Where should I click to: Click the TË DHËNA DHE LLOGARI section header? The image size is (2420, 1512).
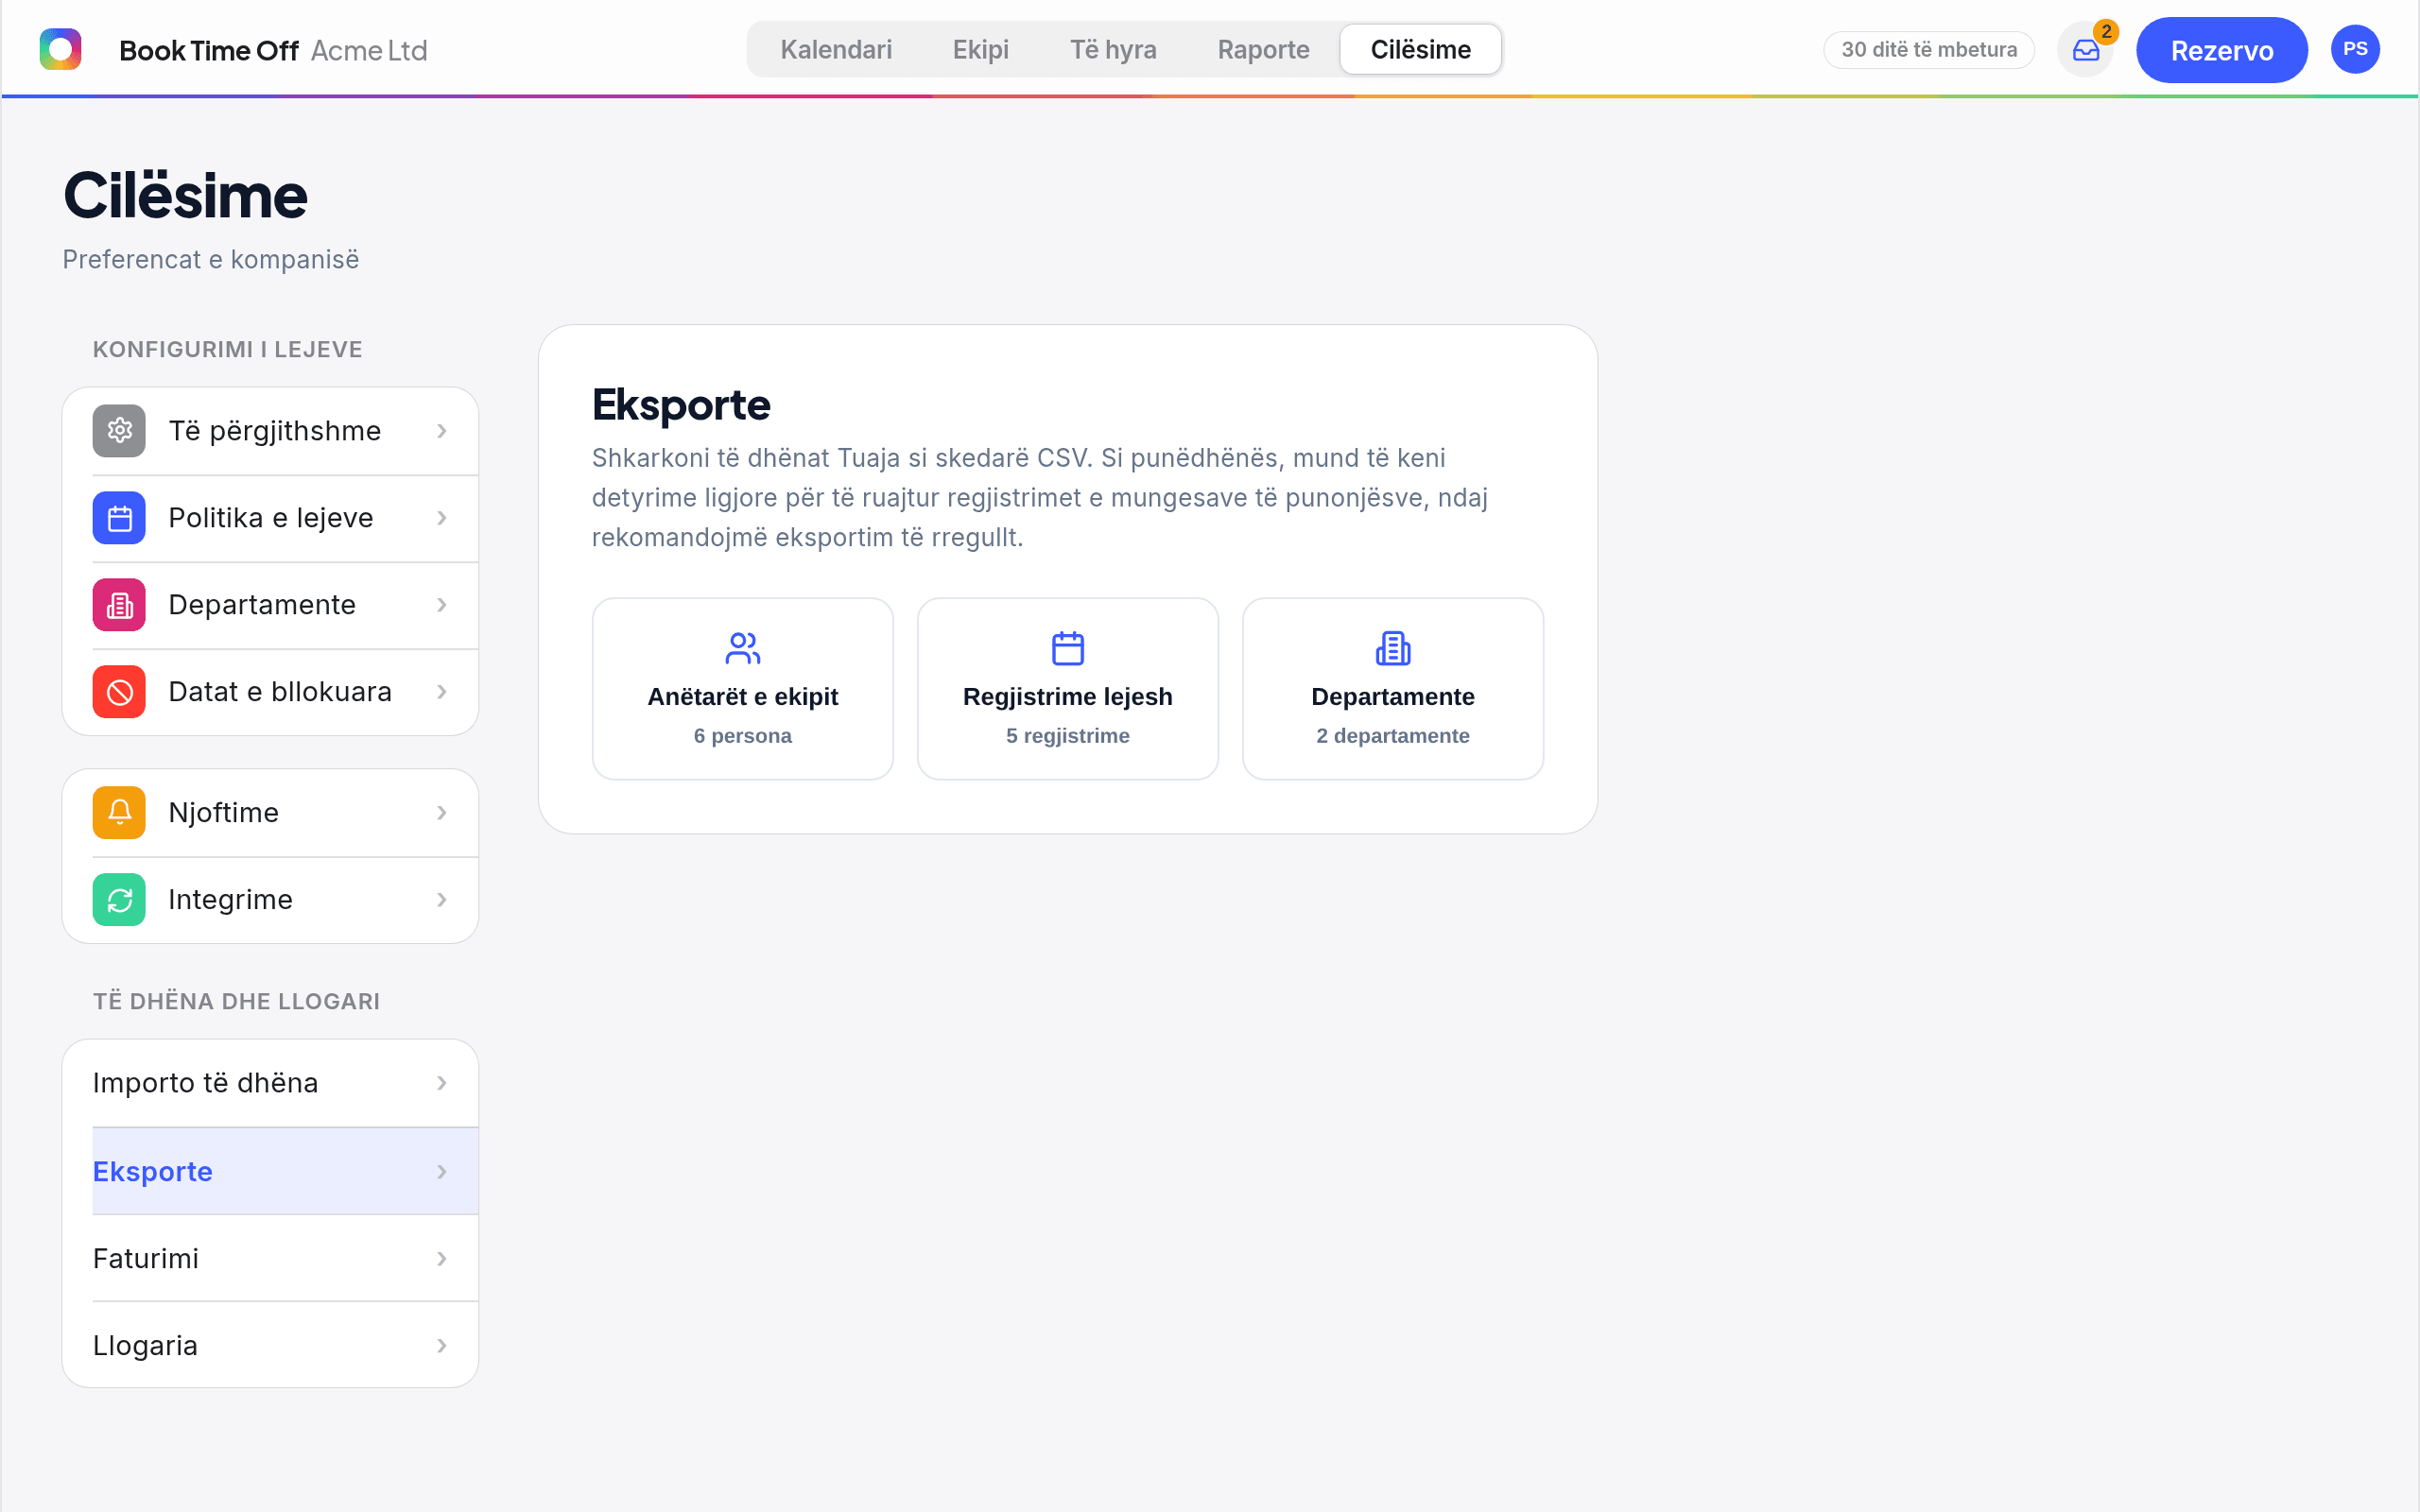pos(236,1002)
